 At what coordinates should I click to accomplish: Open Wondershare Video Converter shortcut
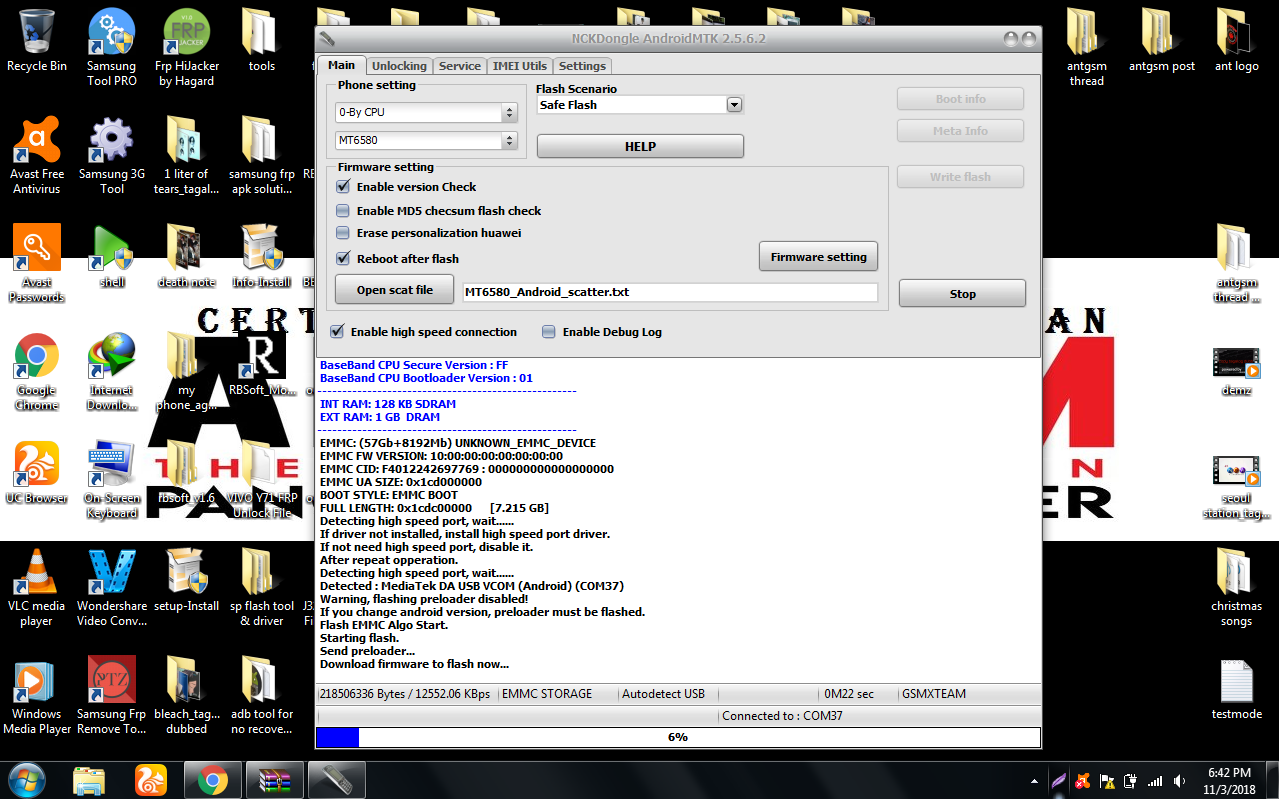click(112, 587)
